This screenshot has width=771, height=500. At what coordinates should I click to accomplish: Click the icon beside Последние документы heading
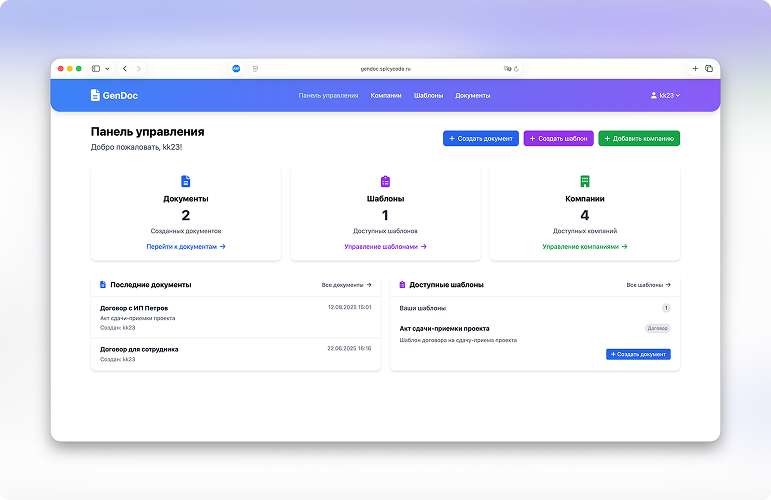103,285
